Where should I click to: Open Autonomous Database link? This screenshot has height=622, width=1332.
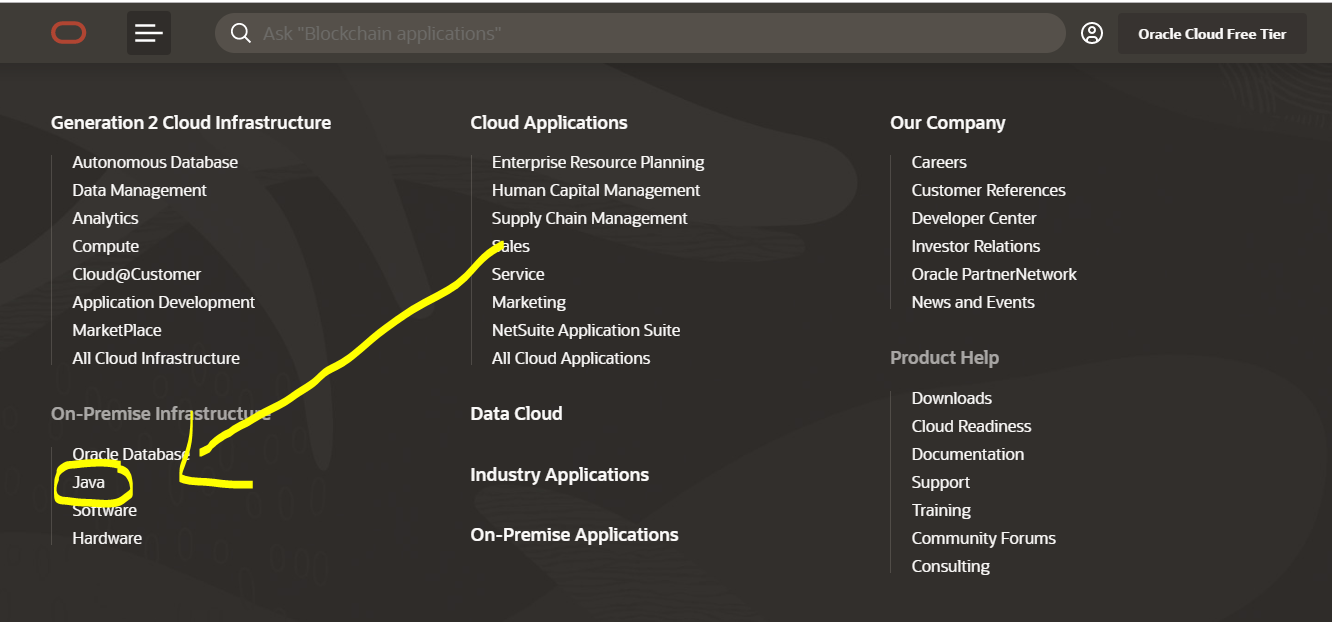[x=155, y=162]
